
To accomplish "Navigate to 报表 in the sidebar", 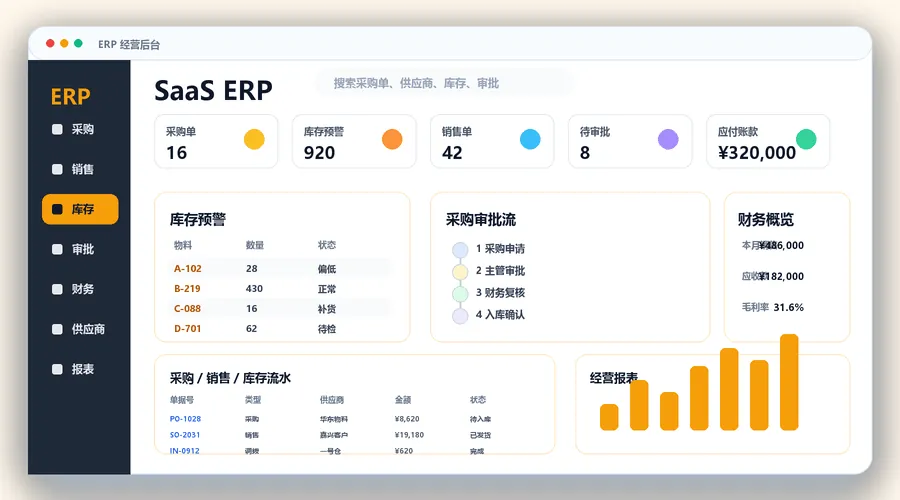I will (x=80, y=369).
